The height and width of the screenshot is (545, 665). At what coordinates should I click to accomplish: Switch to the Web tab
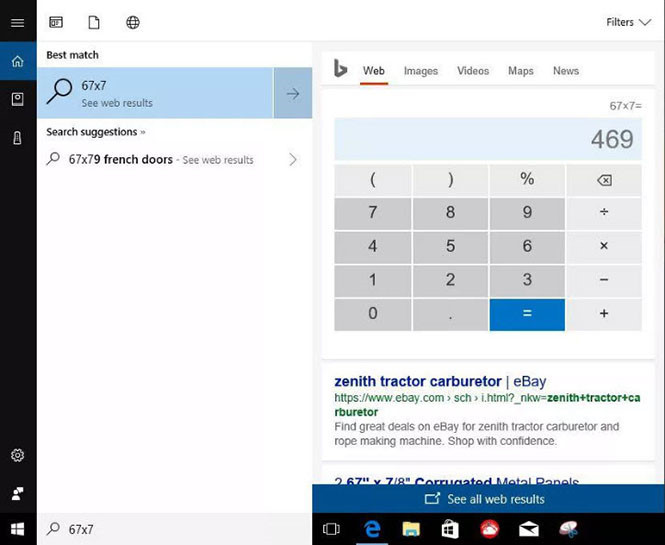tap(374, 71)
